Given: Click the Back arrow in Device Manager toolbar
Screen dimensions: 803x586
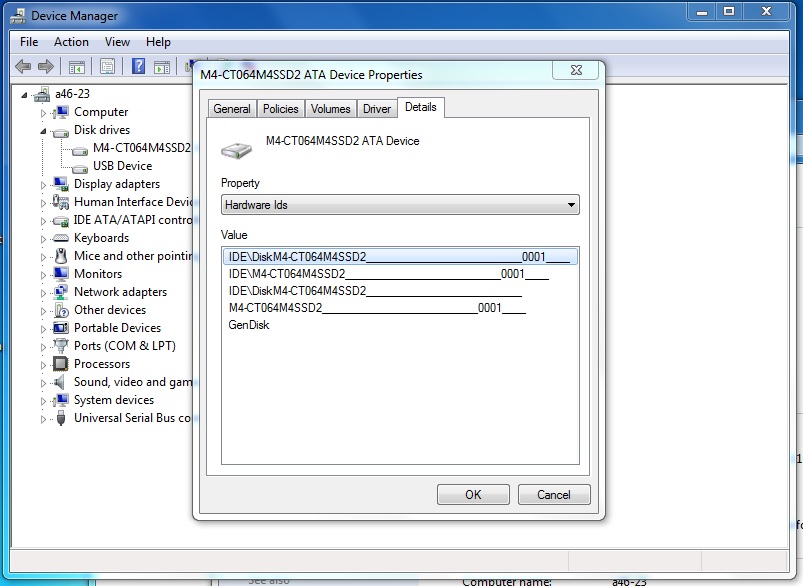Looking at the screenshot, I should click(x=23, y=66).
